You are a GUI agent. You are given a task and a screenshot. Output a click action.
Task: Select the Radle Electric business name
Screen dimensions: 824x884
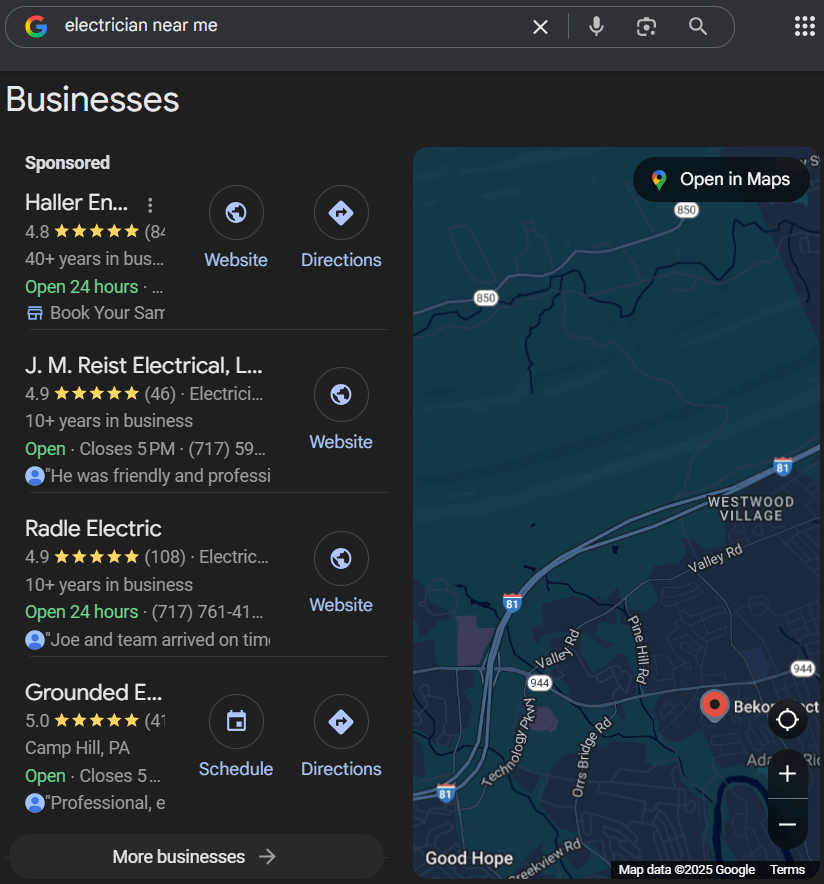click(93, 528)
